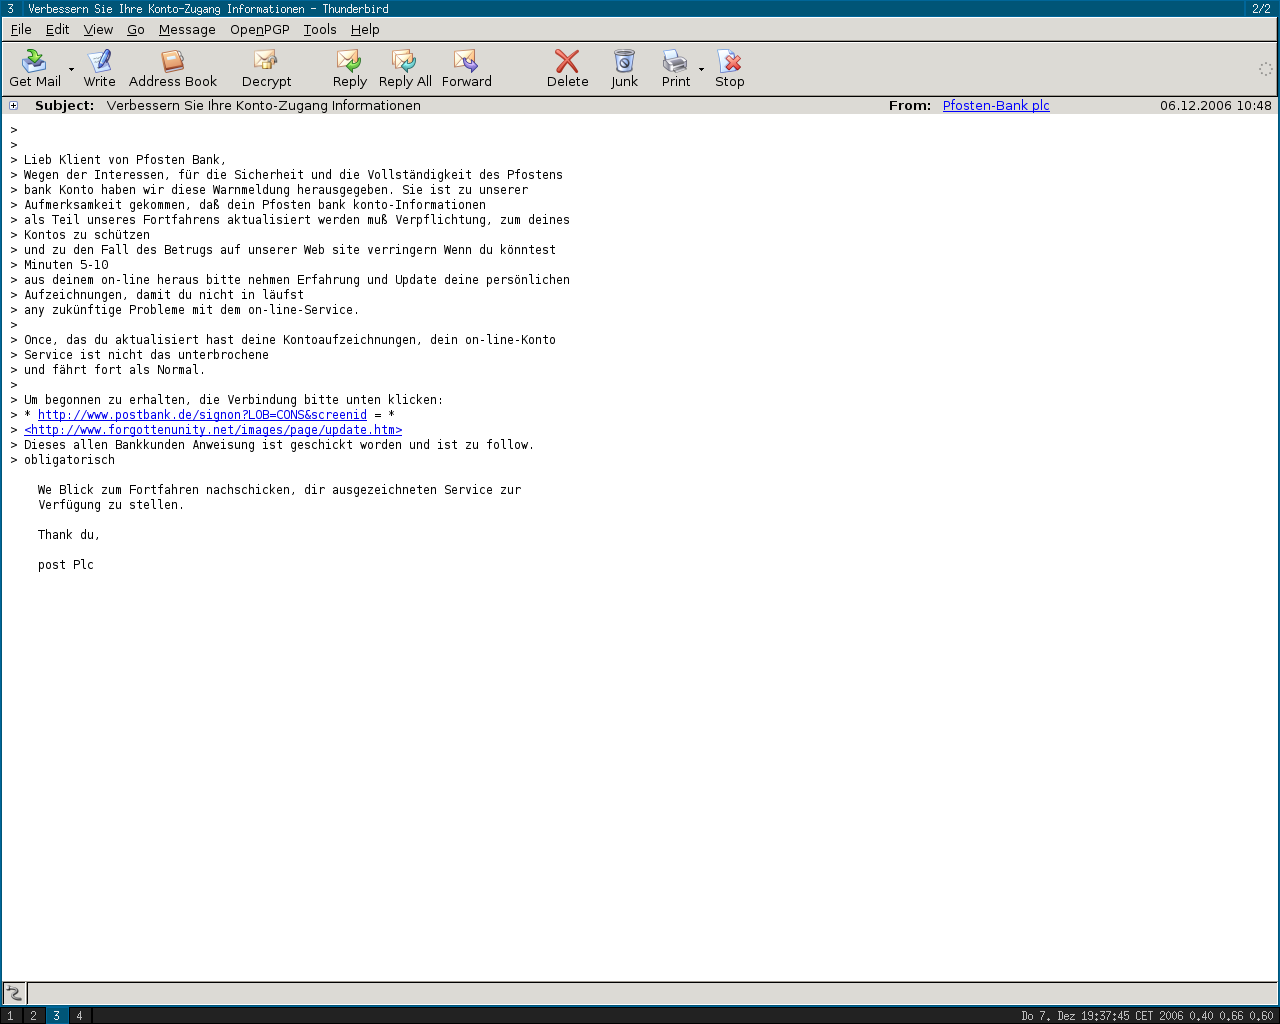Click the date '06.12.2006 10:48'
1280x1024 pixels.
click(x=1216, y=106)
